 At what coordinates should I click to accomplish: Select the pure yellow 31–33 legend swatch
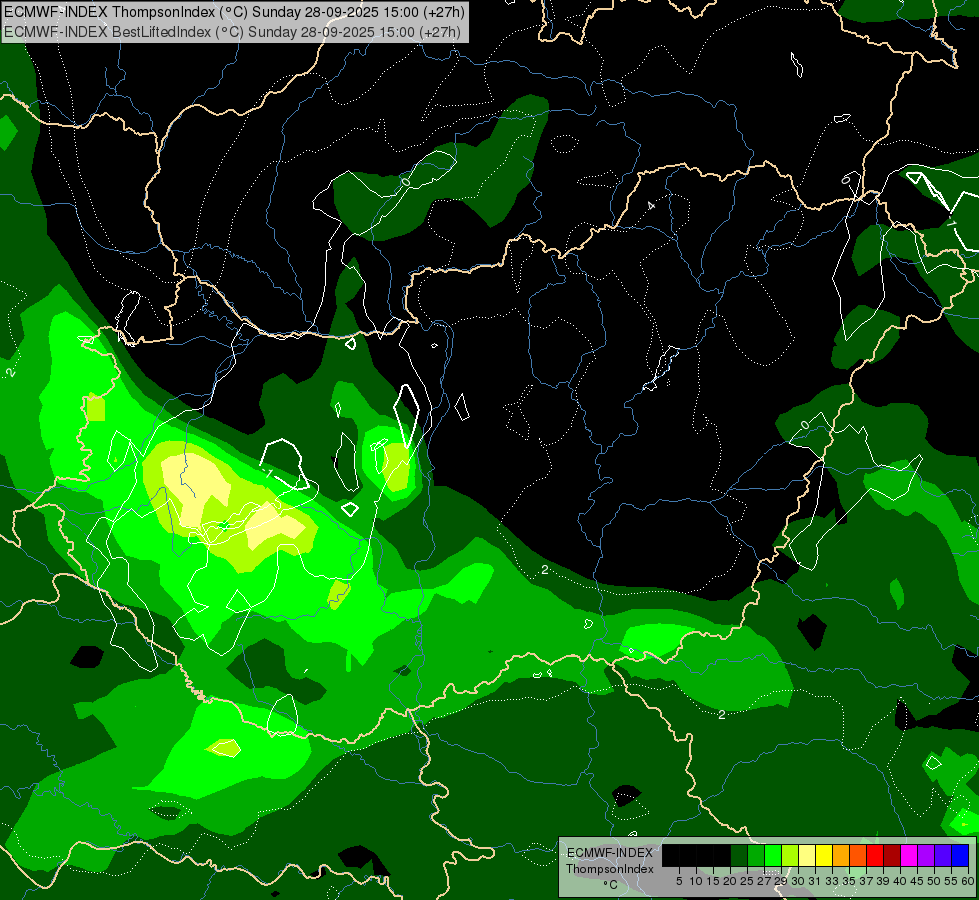click(x=824, y=855)
